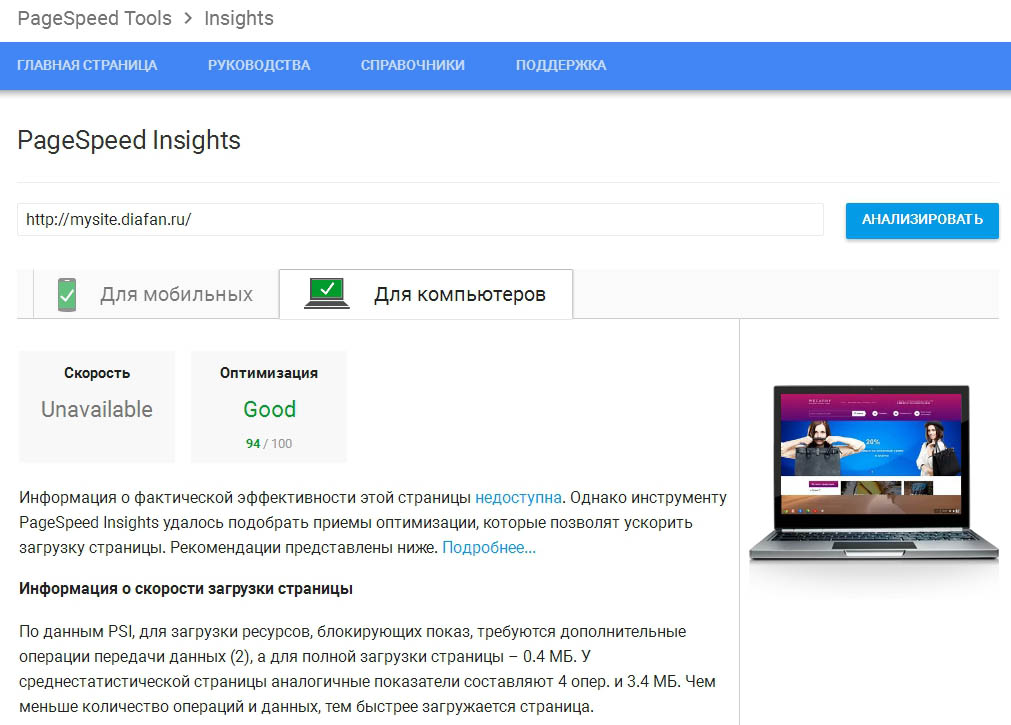This screenshot has width=1011, height=725.
Task: Click the PageSpeed Insights page heading
Action: (129, 141)
